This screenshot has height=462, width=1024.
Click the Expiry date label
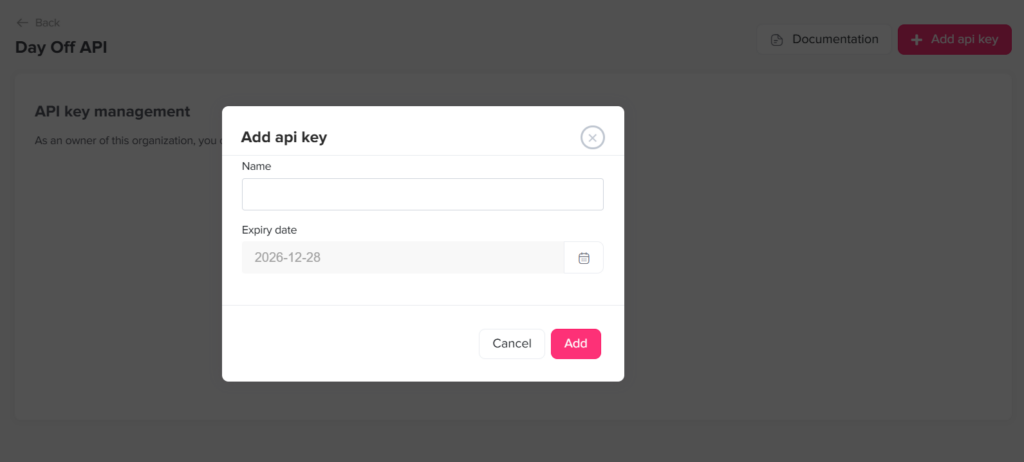pos(269,230)
